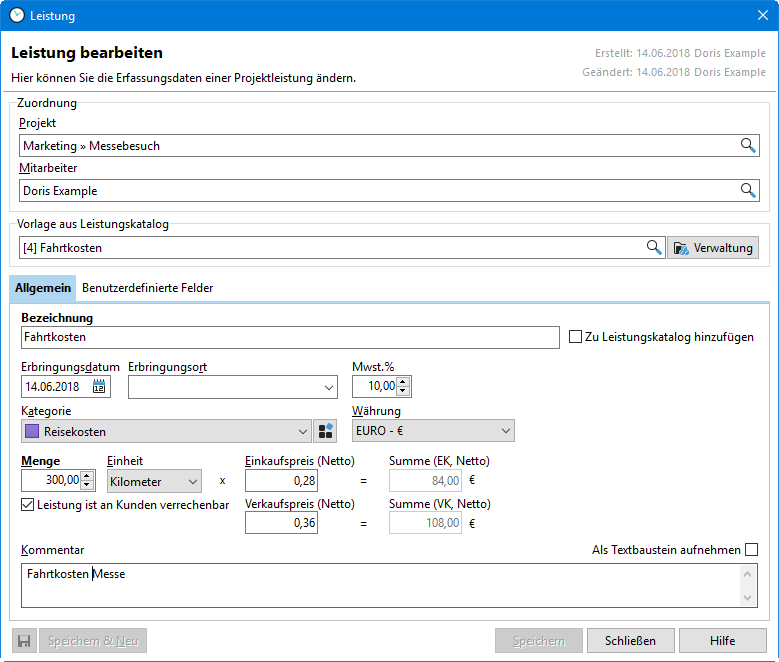This screenshot has height=662, width=779.
Task: Click the Leistungskatalog search magnifier icon
Action: point(654,247)
